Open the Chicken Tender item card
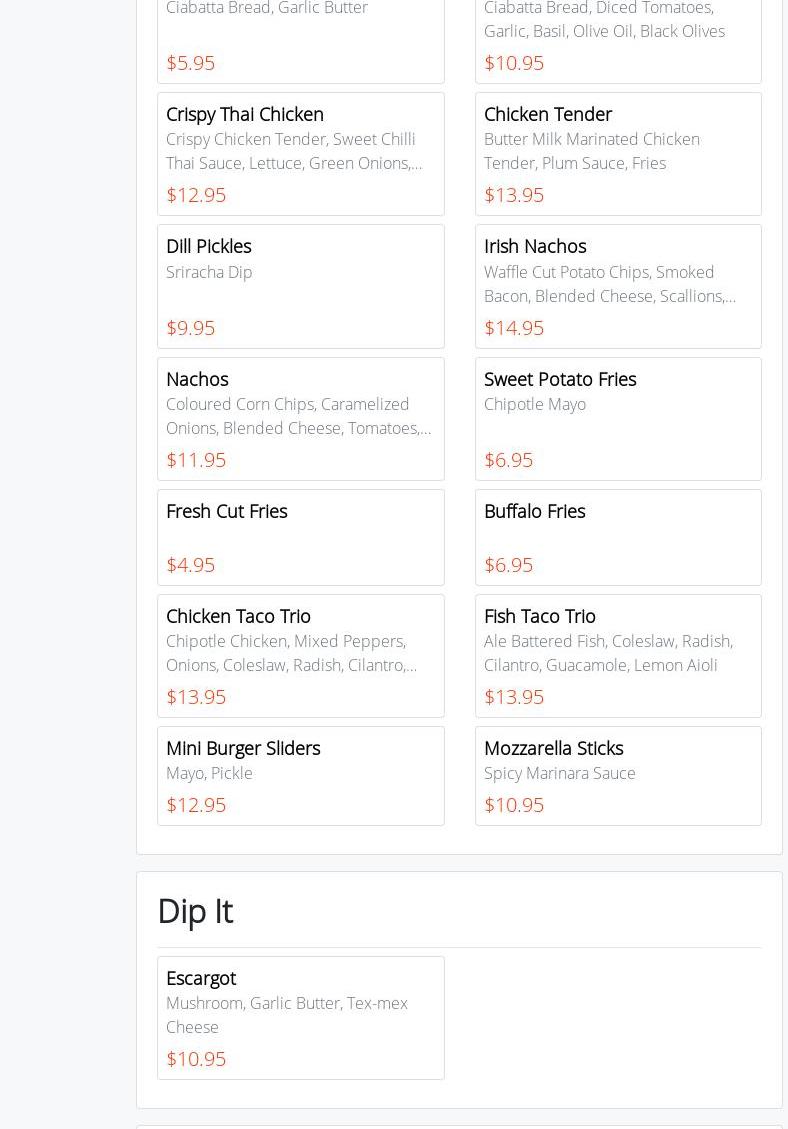 coord(618,154)
